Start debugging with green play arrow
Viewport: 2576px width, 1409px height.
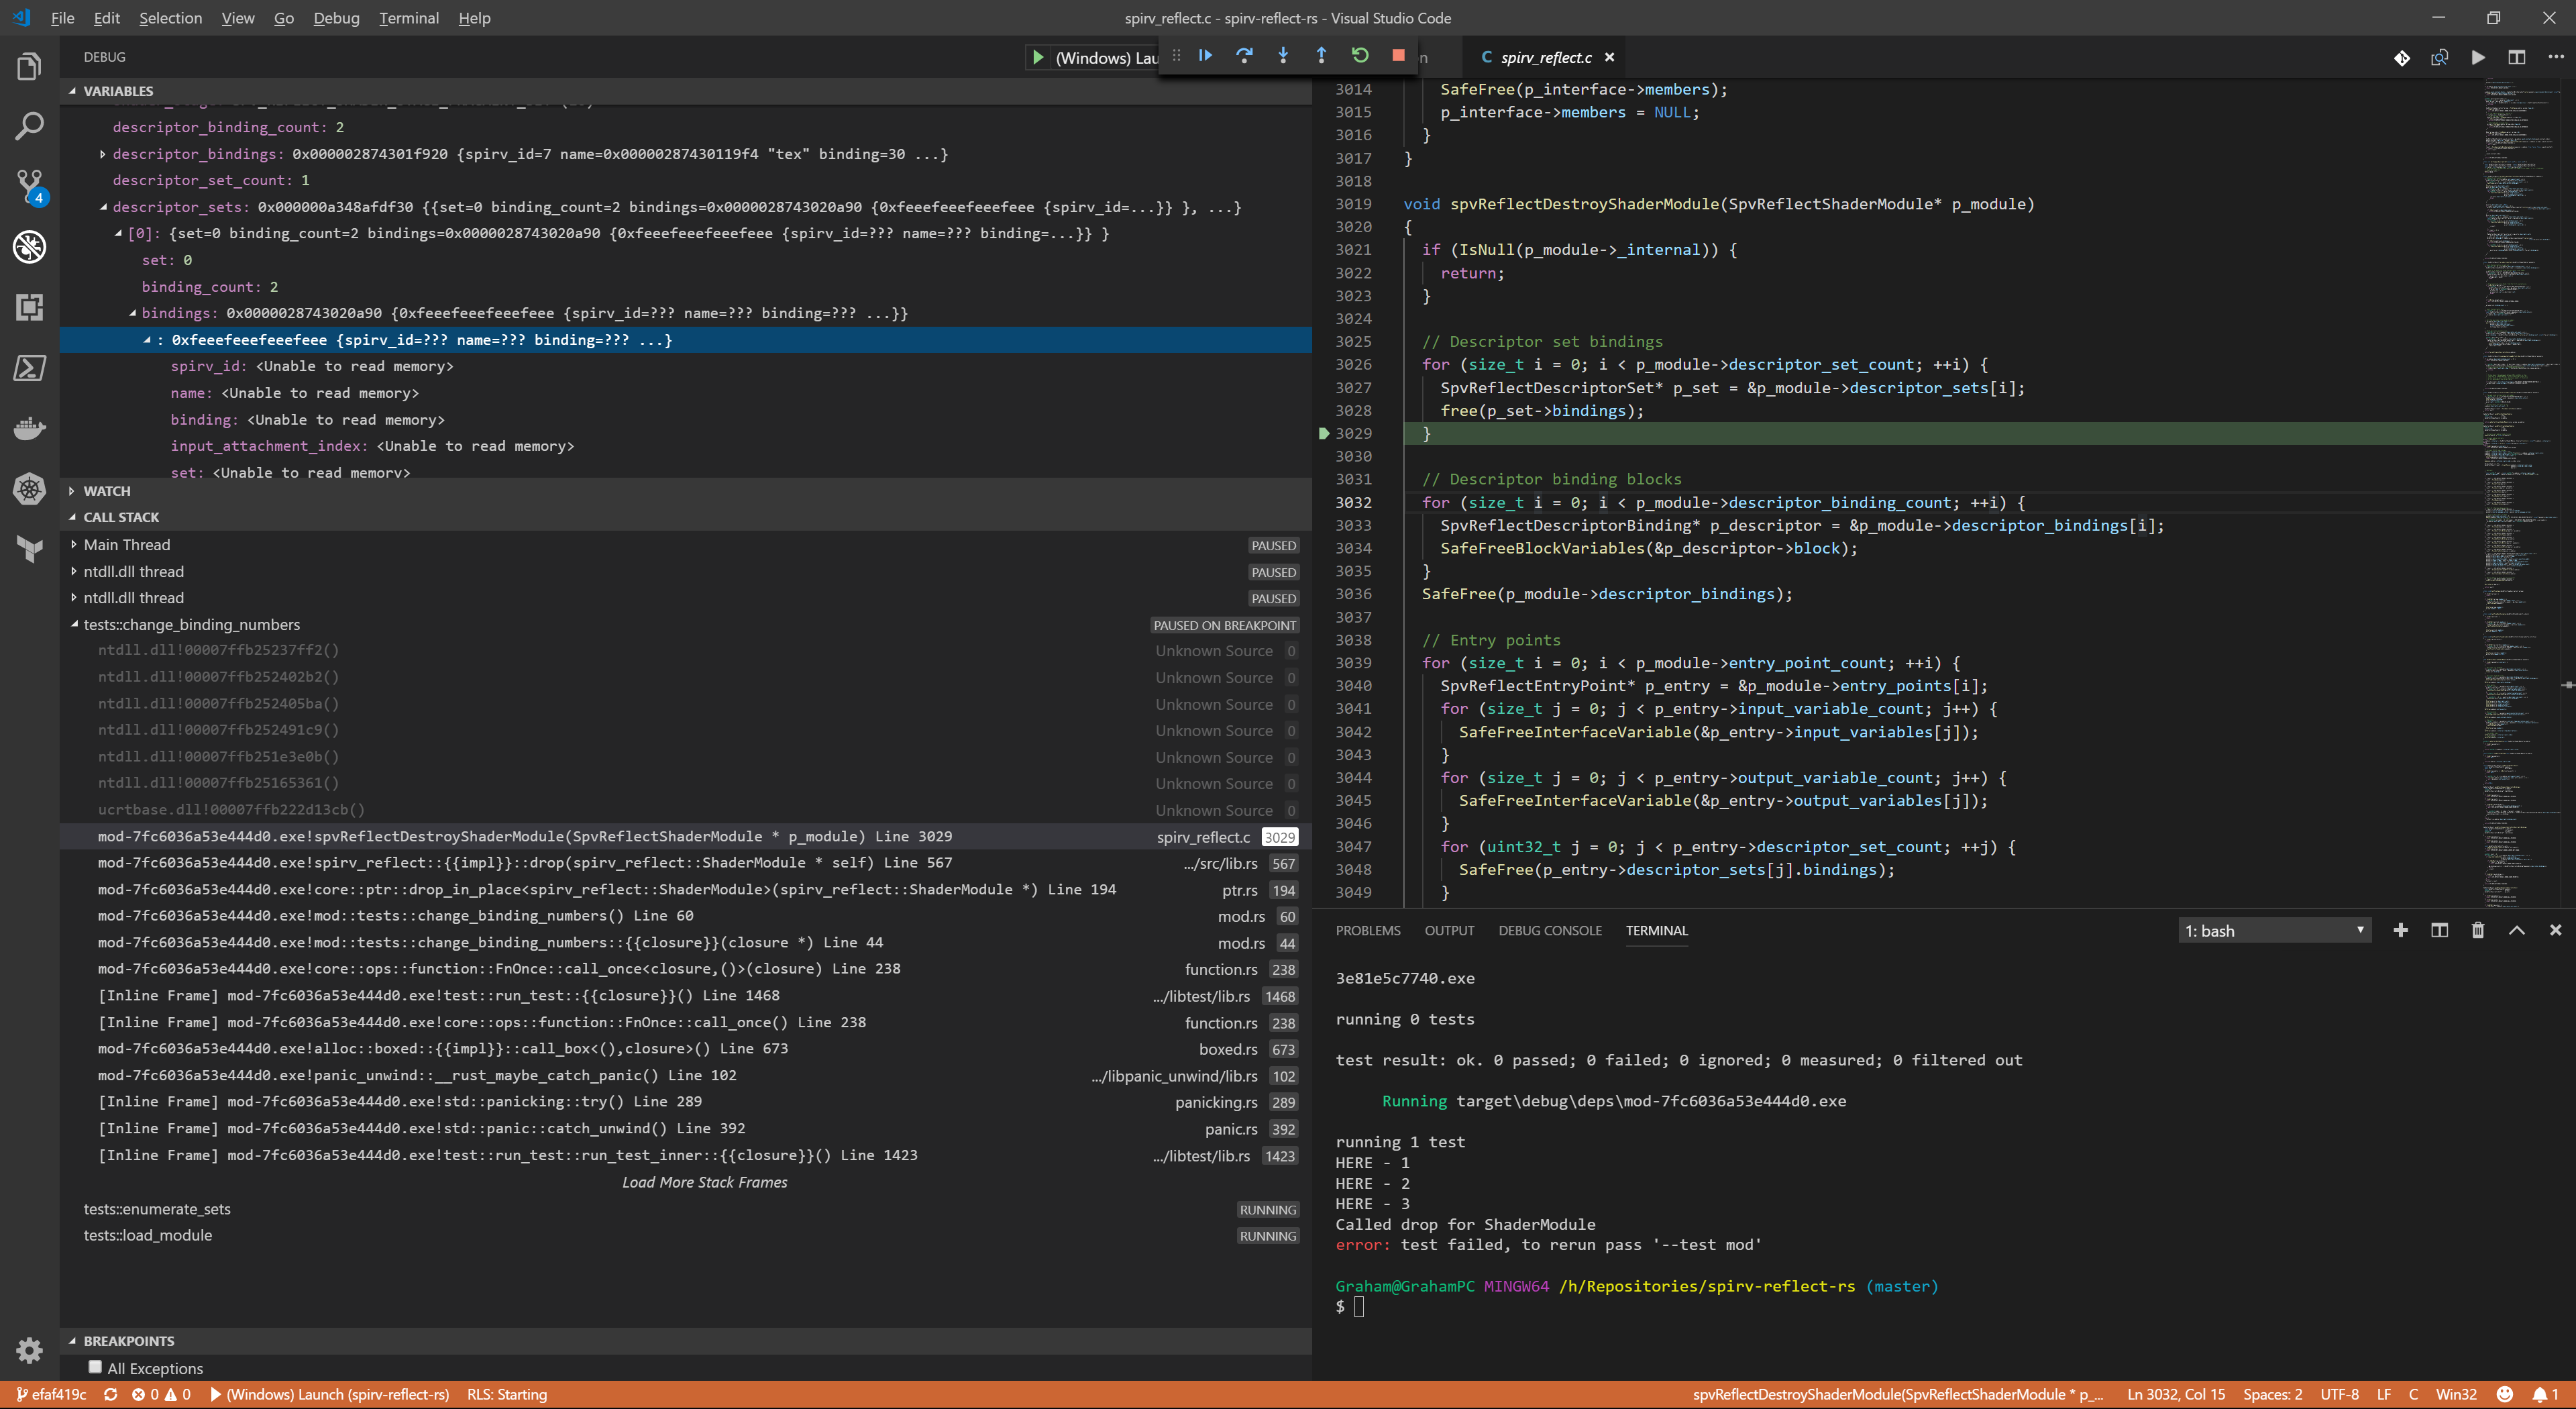(x=1038, y=58)
